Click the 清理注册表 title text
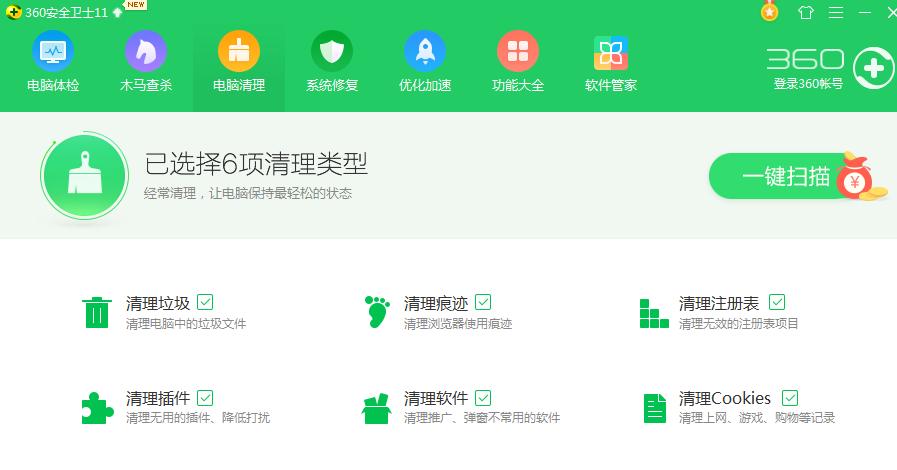Image resolution: width=897 pixels, height=470 pixels. (x=719, y=303)
